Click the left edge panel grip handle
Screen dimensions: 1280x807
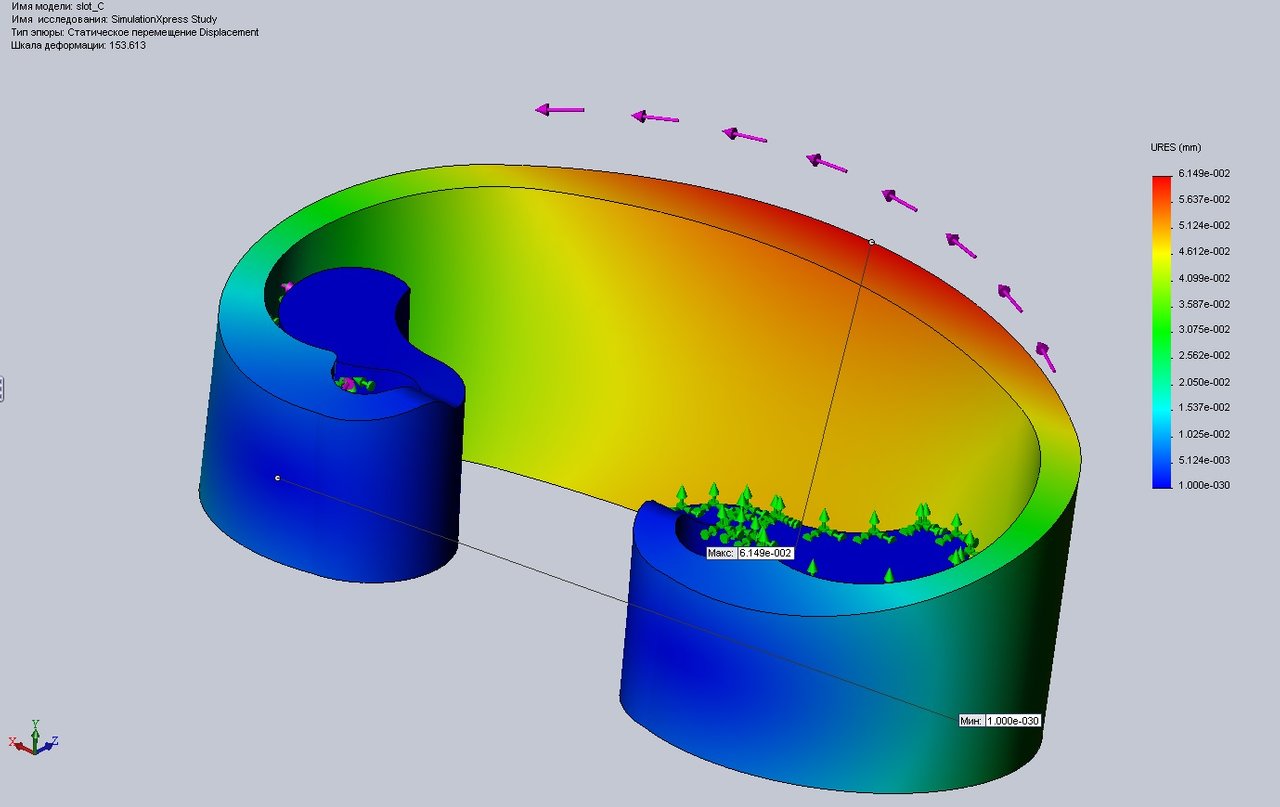(x=2, y=388)
